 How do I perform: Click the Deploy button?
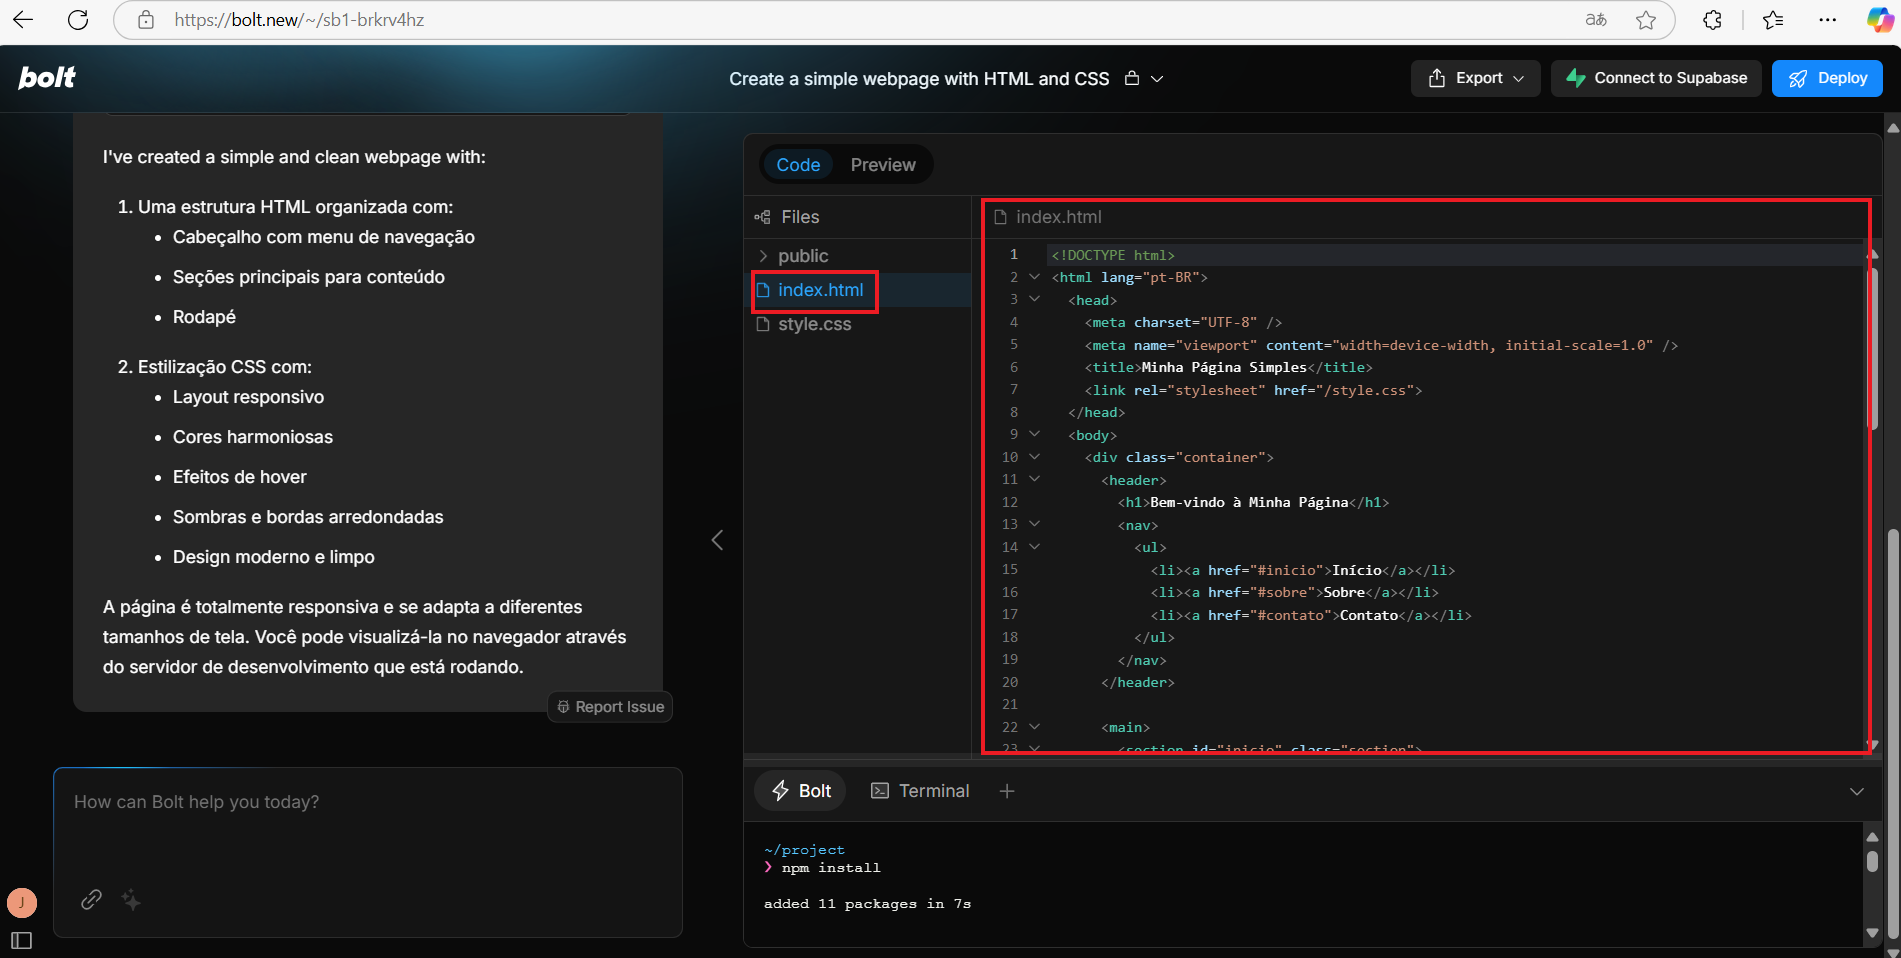click(x=1826, y=78)
